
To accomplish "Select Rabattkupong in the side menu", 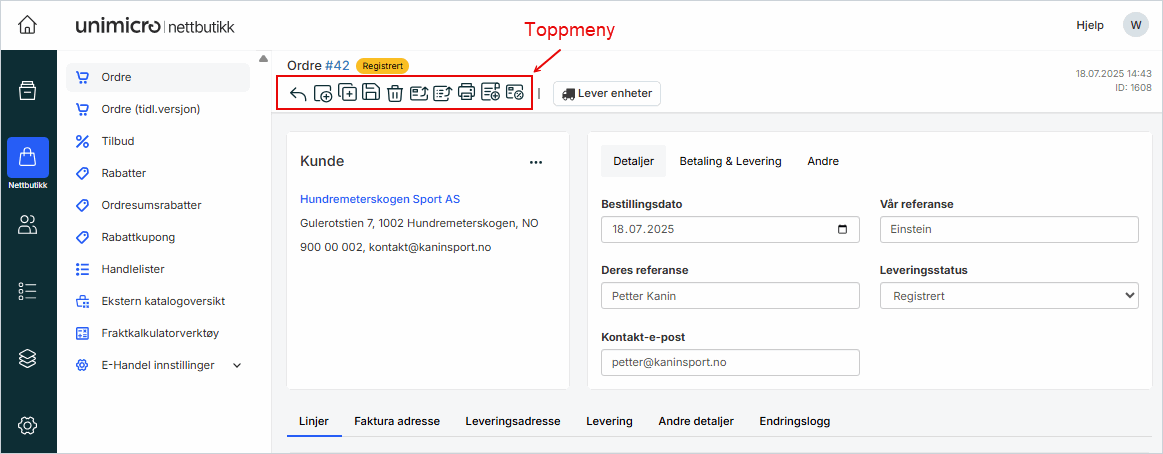I will 138,237.
